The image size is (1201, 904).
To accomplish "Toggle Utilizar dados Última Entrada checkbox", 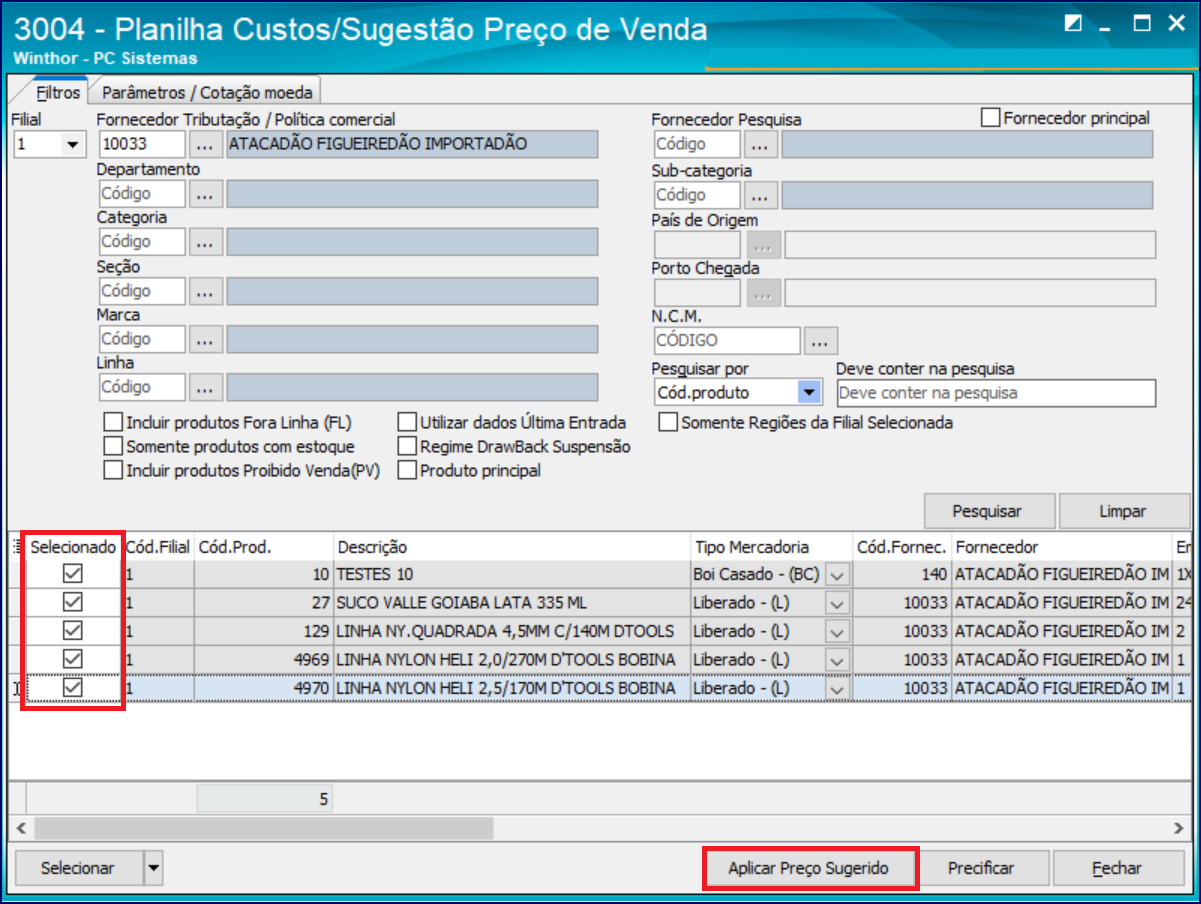I will click(407, 423).
